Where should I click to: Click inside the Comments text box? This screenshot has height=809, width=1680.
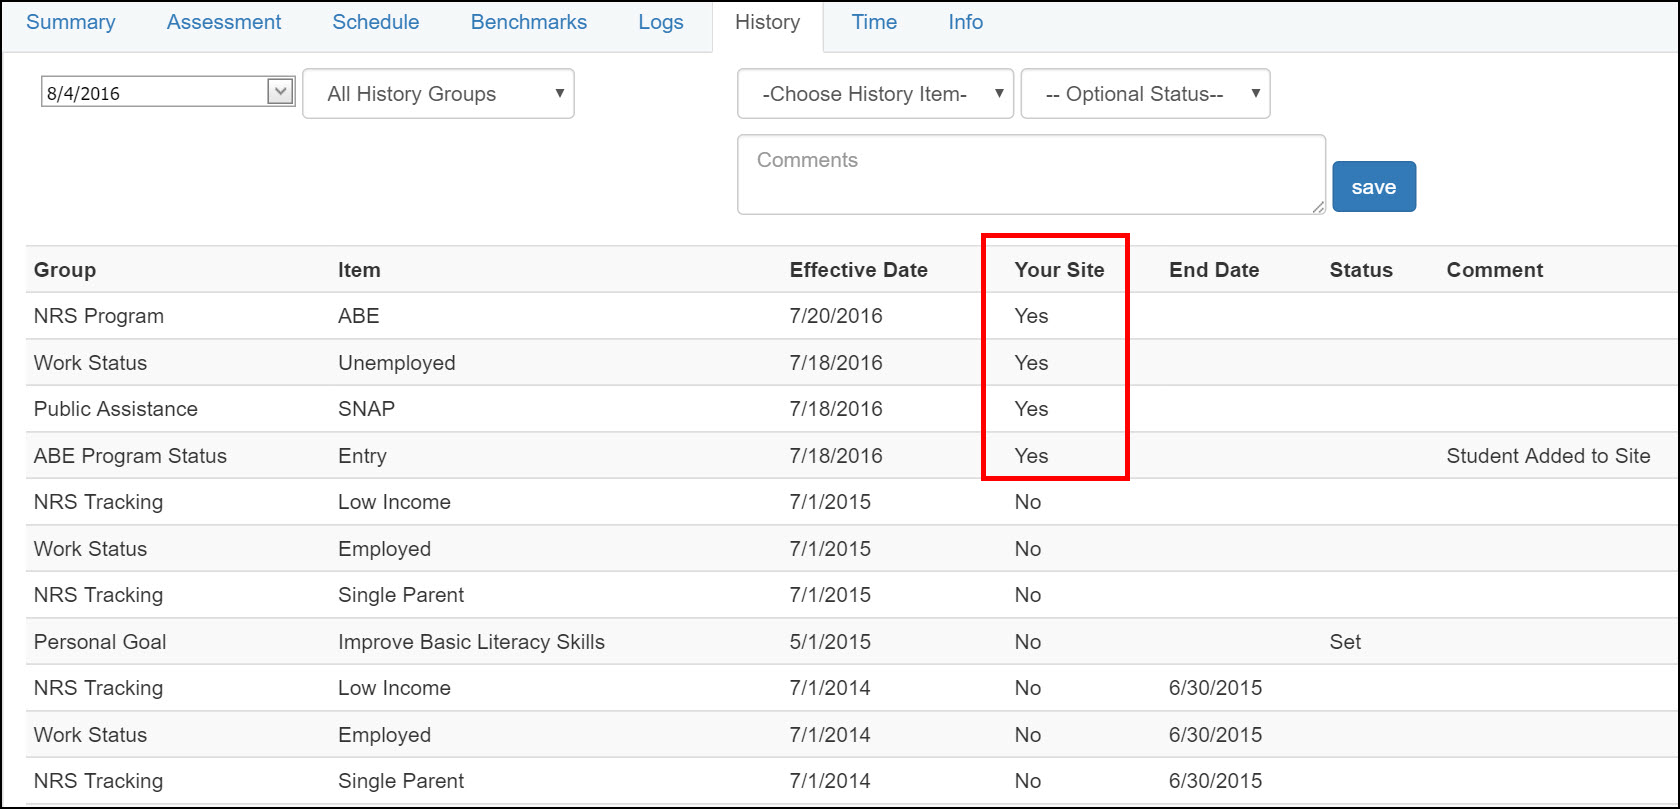click(1030, 175)
